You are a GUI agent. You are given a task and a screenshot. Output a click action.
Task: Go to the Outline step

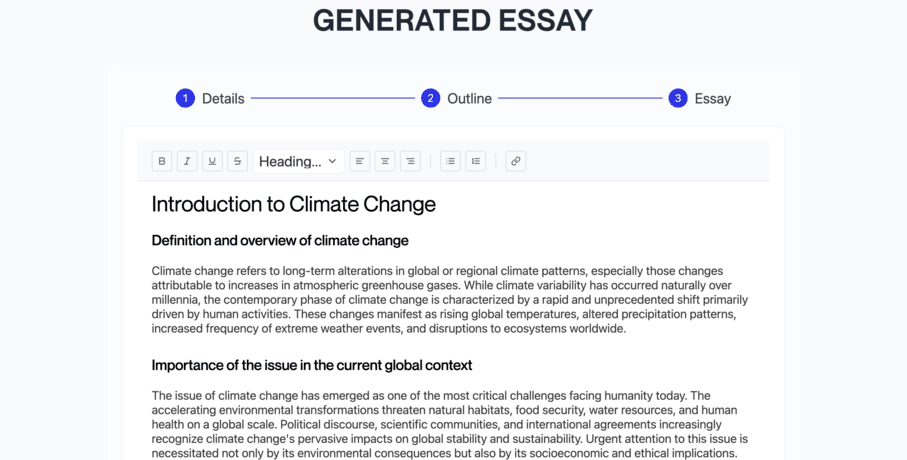click(x=469, y=98)
